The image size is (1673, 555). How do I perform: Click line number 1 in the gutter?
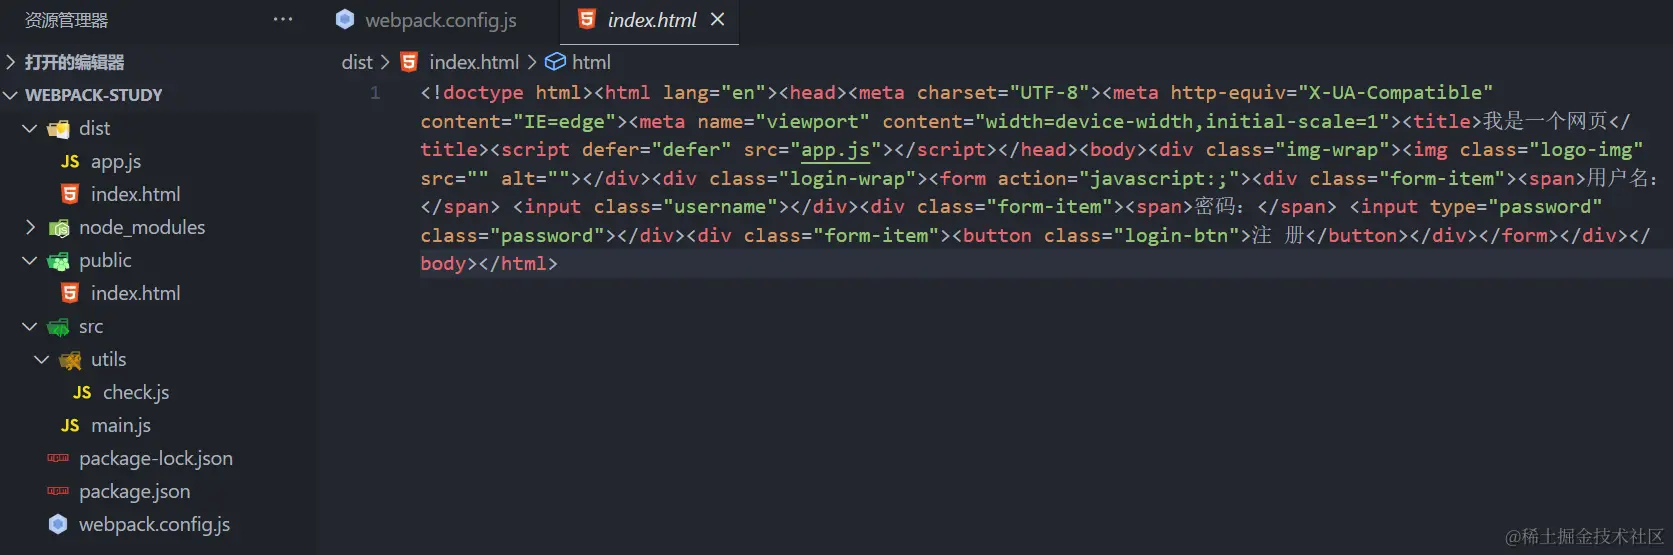[x=375, y=93]
